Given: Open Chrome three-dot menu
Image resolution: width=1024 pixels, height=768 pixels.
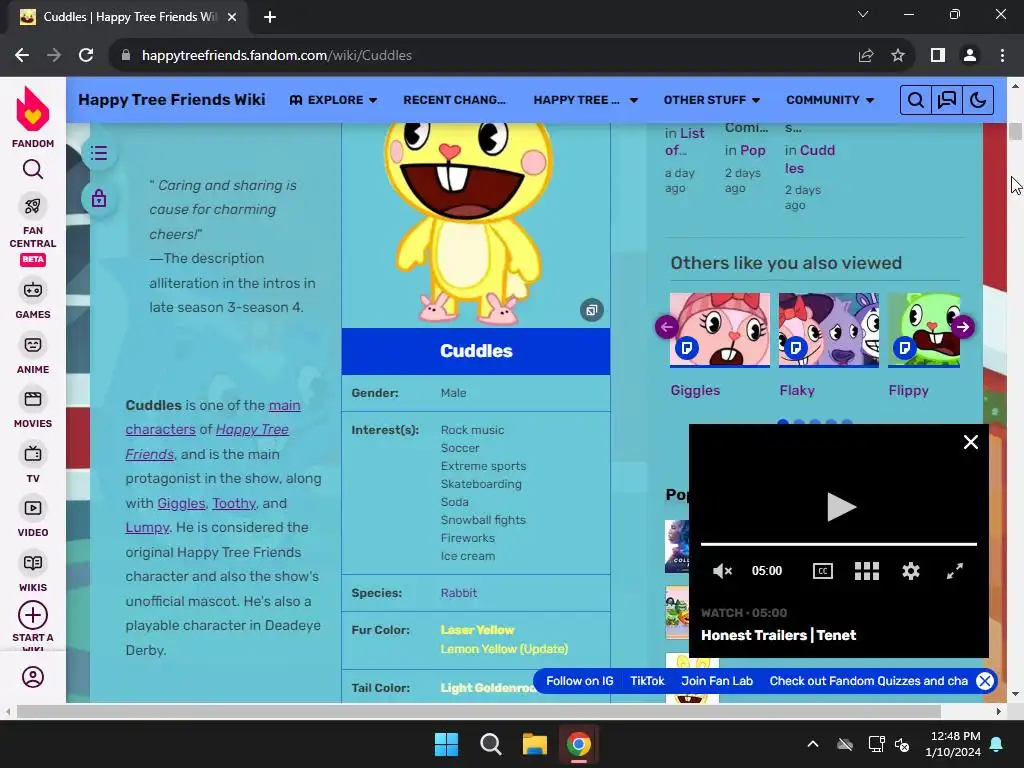Looking at the screenshot, I should click(1002, 56).
